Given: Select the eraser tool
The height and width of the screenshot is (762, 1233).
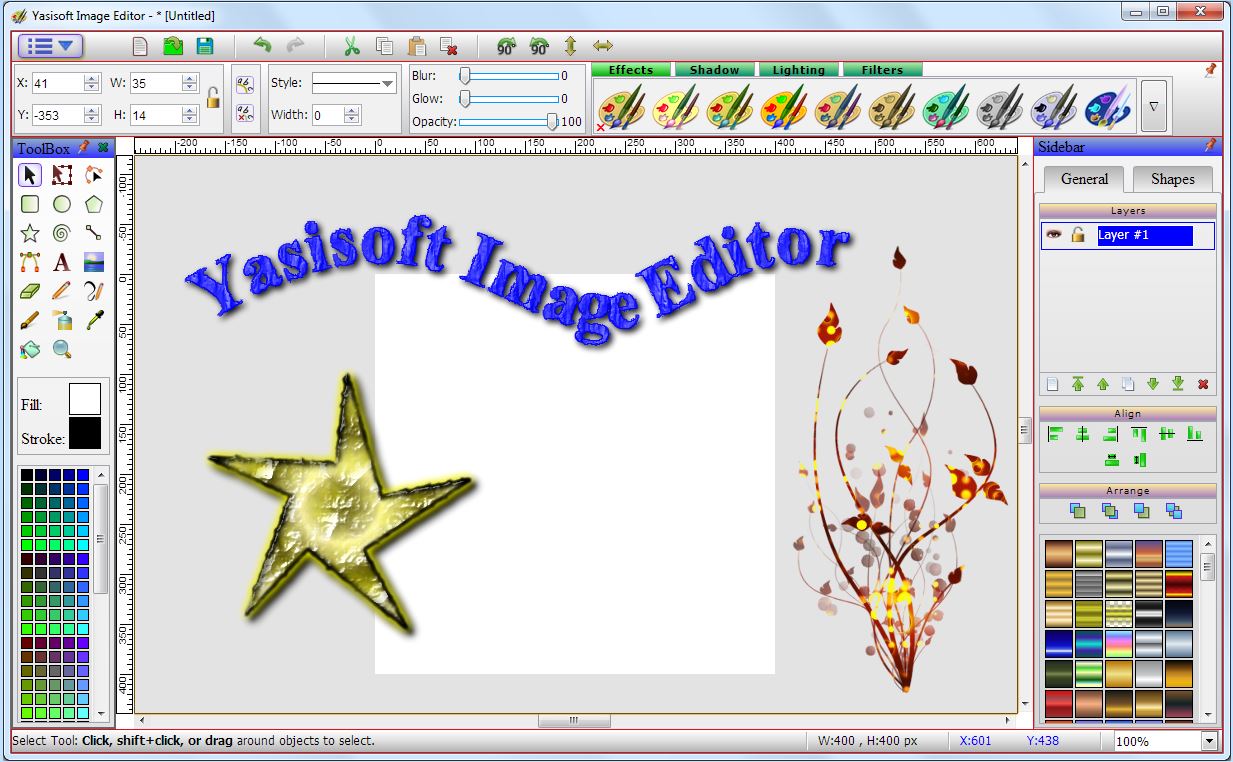Looking at the screenshot, I should pos(30,291).
